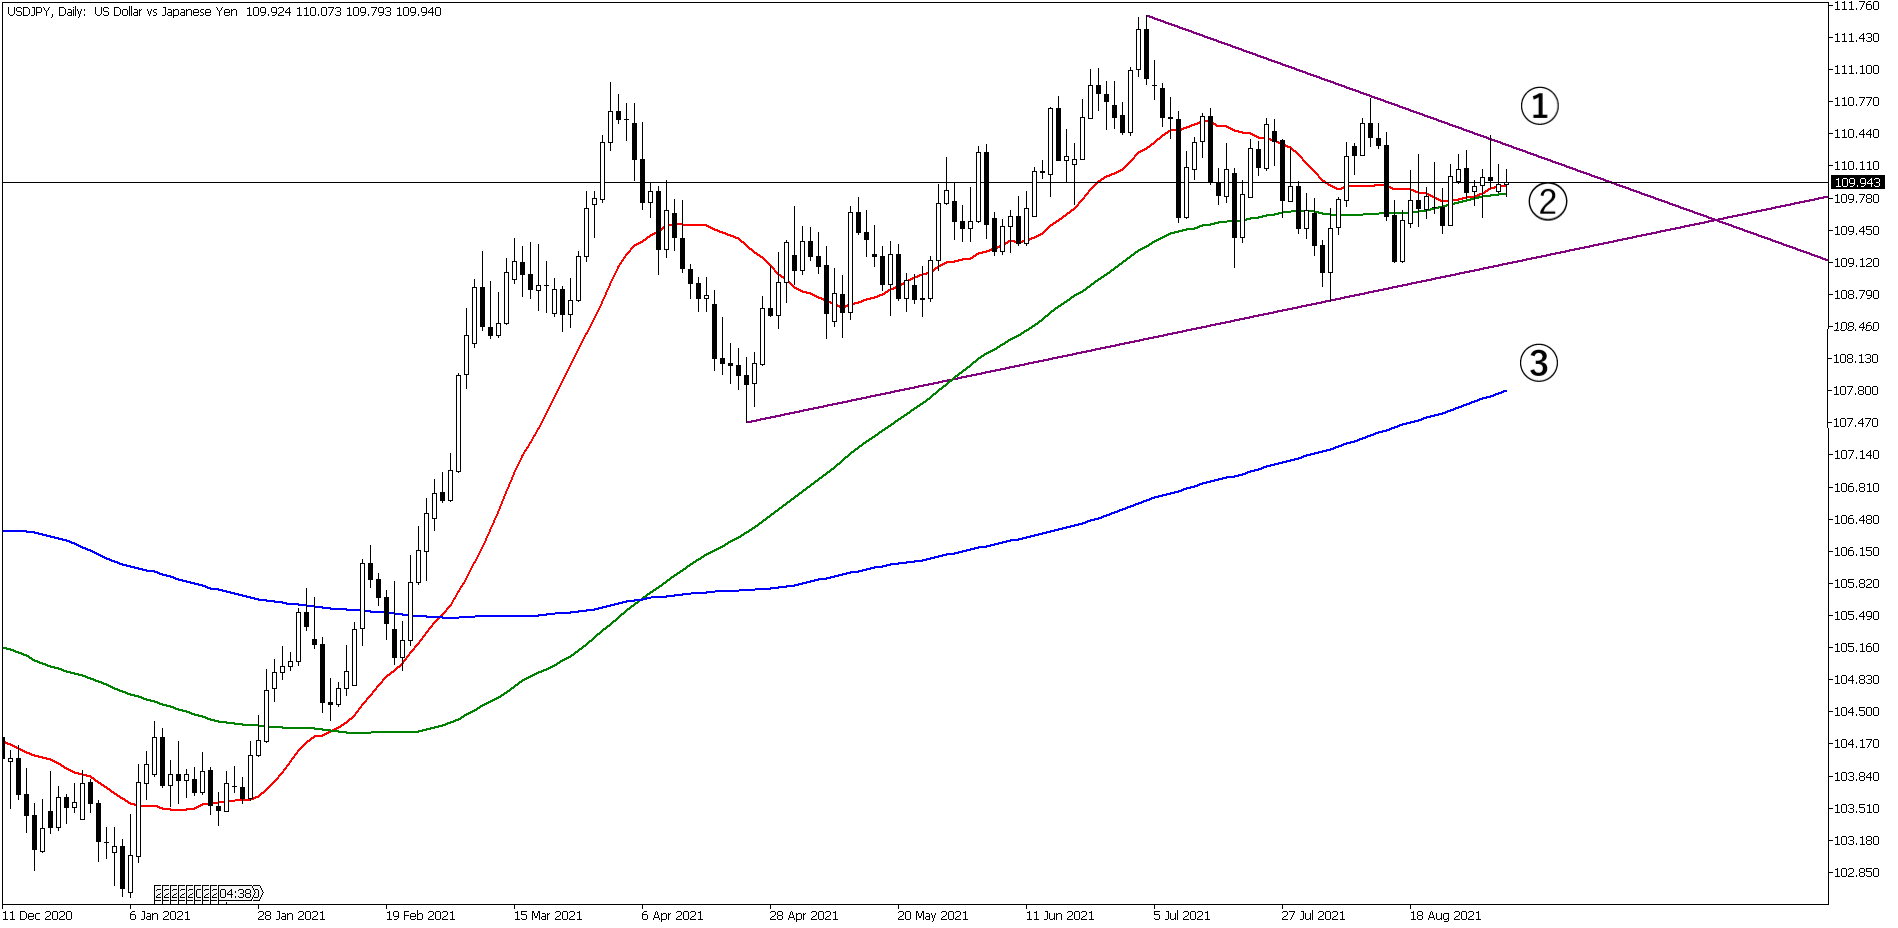Click the 110.110 price scale label

pos(1856,166)
